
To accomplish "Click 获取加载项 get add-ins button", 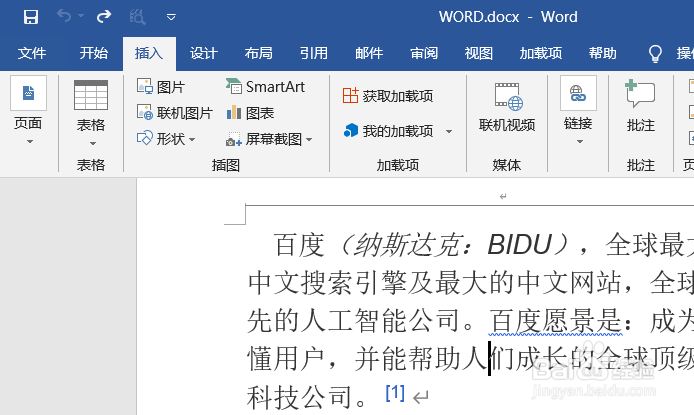I will 388,96.
